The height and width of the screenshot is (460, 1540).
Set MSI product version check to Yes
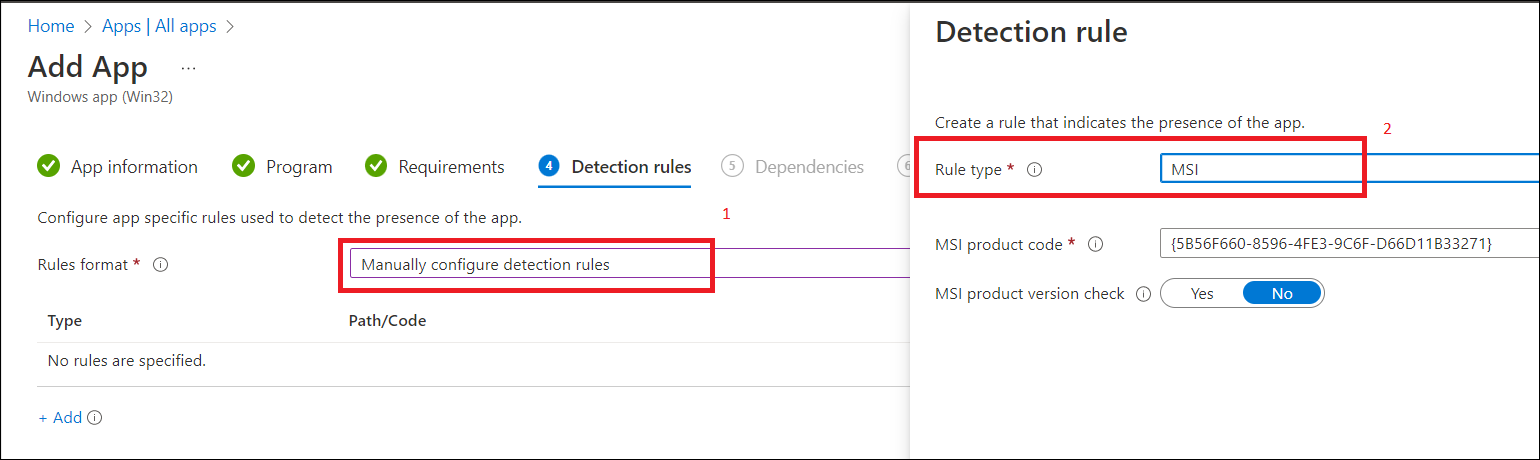pos(1202,294)
